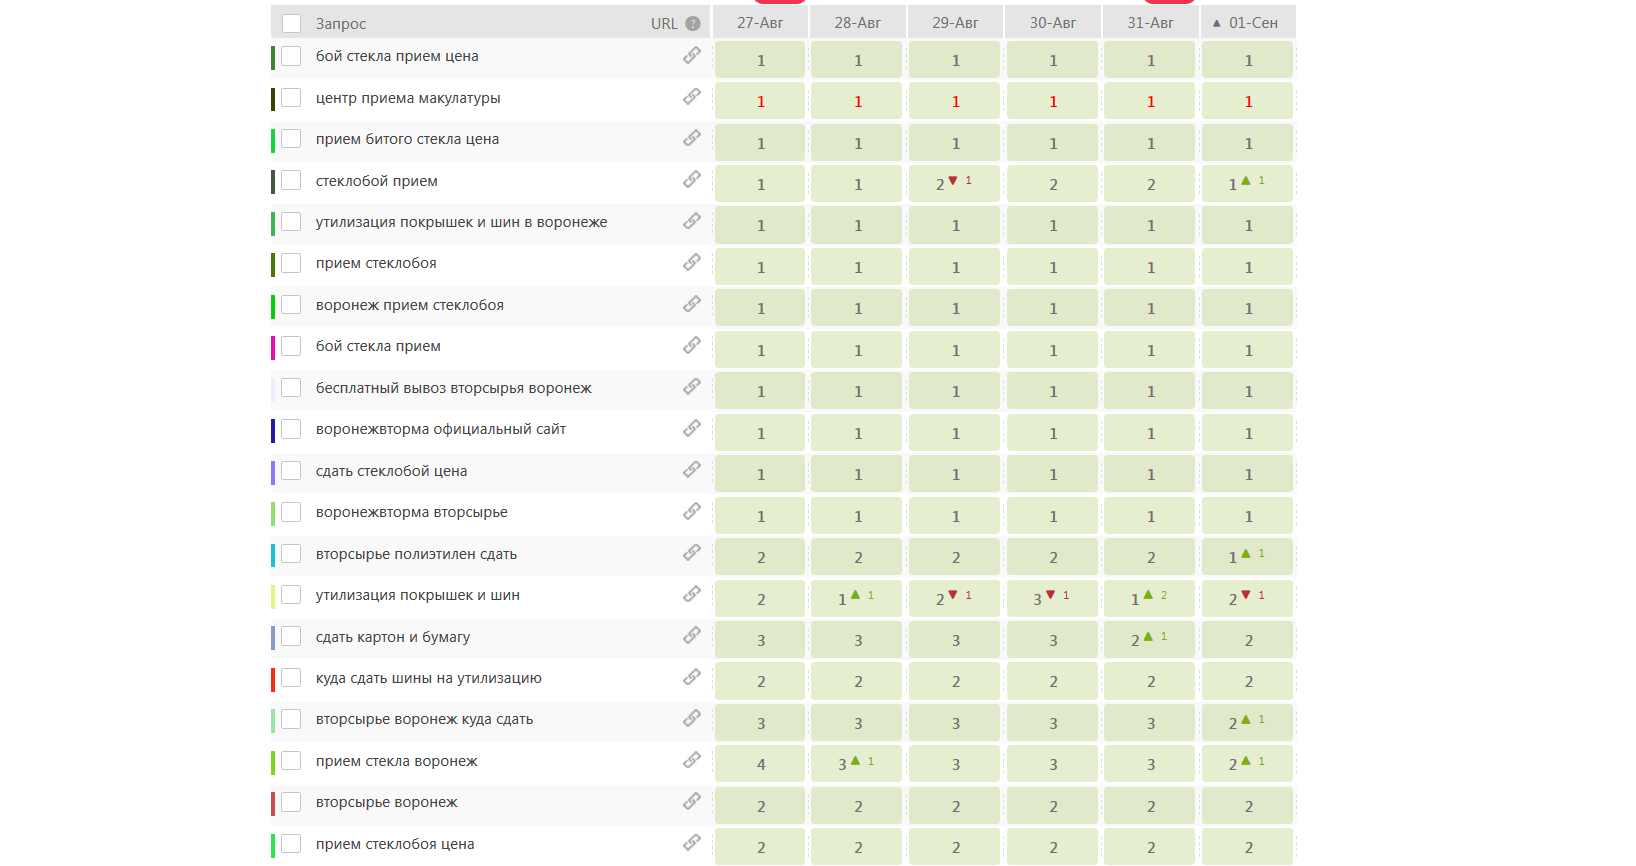The height and width of the screenshot is (866, 1636).
Task: Click the 'Запрос' column header
Action: tap(341, 23)
